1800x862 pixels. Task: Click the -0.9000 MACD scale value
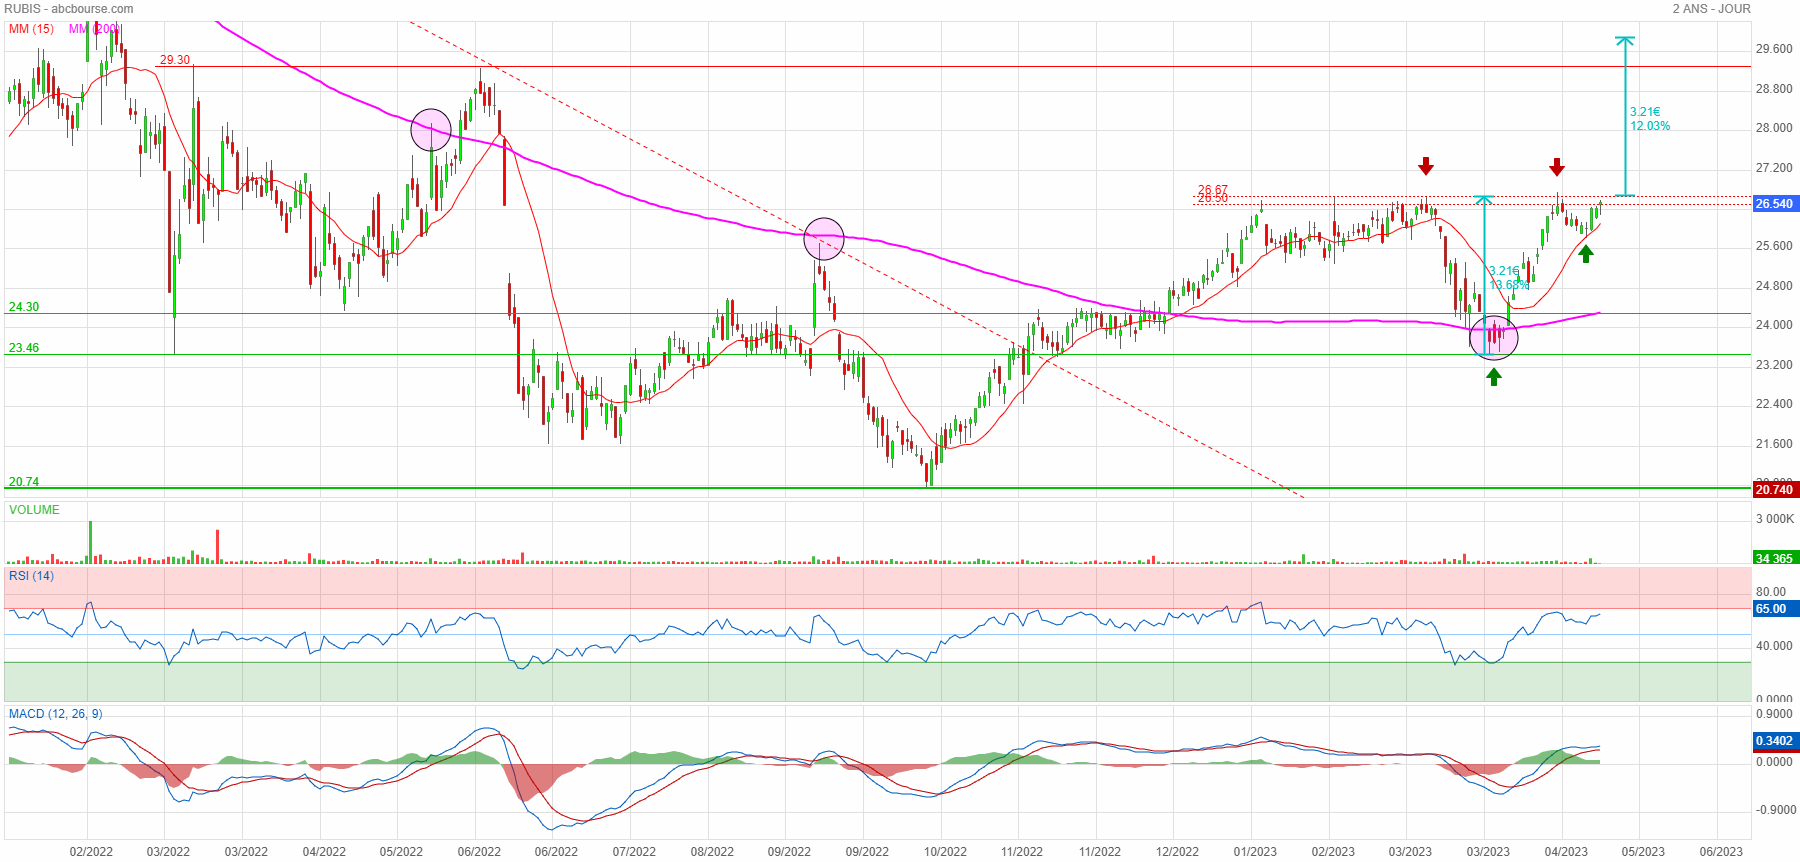[1775, 810]
